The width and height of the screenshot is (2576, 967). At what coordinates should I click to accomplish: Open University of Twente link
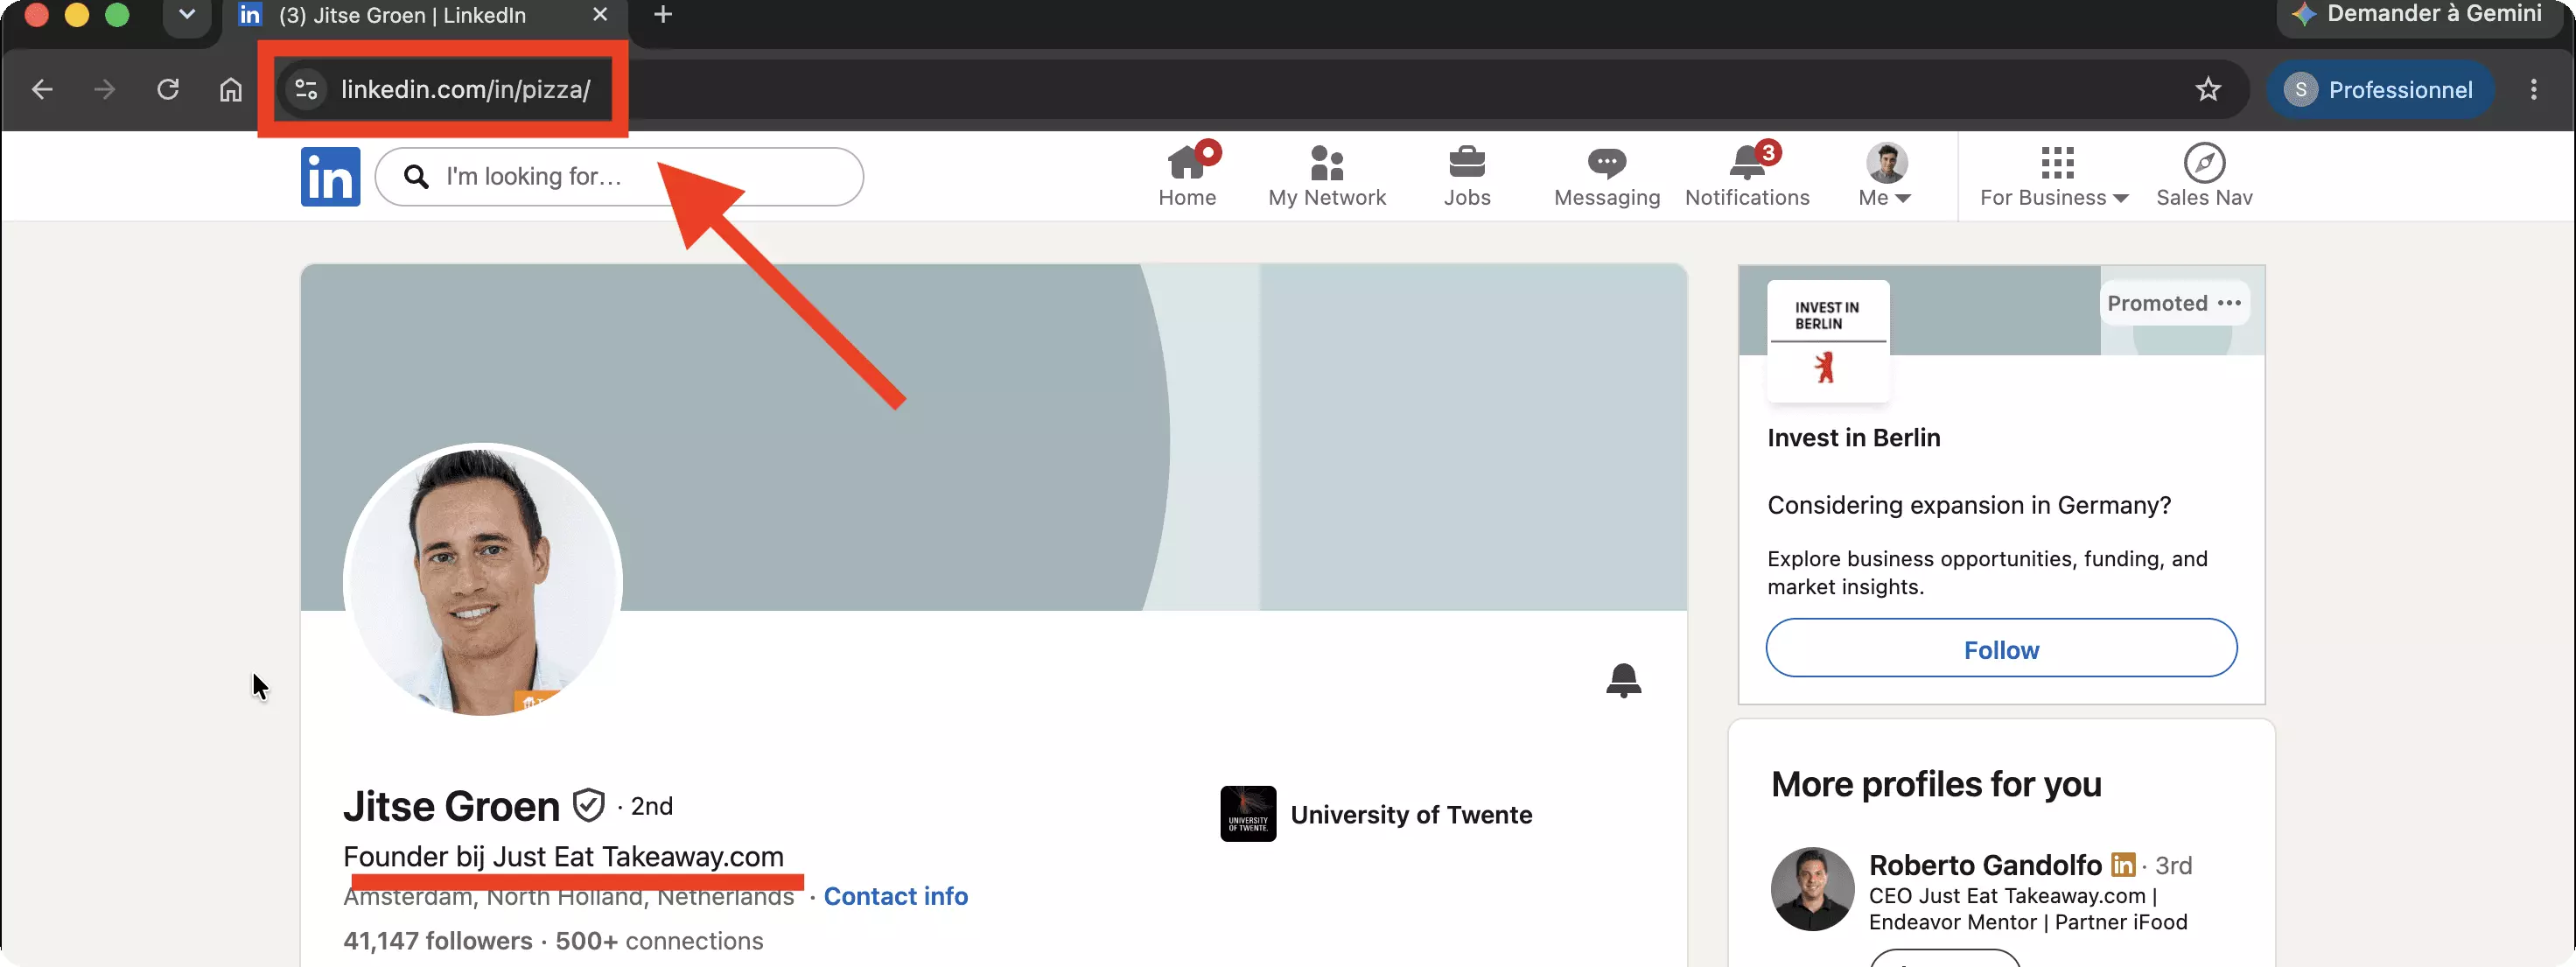point(1411,814)
